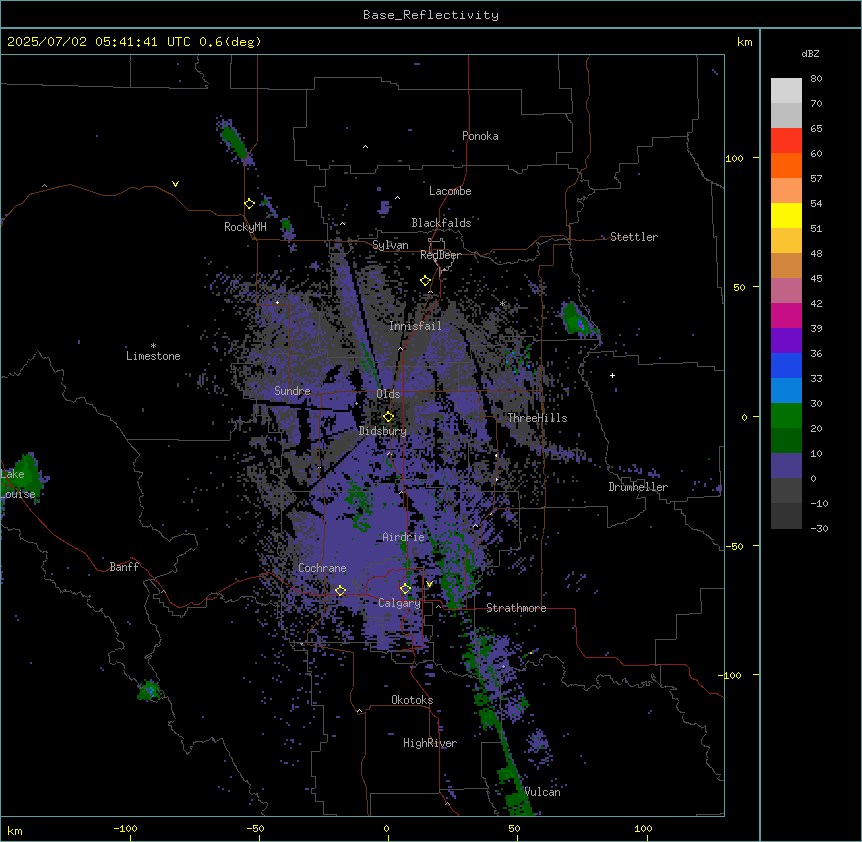Select the Drumheller label
The height and width of the screenshot is (842, 862).
coord(638,487)
